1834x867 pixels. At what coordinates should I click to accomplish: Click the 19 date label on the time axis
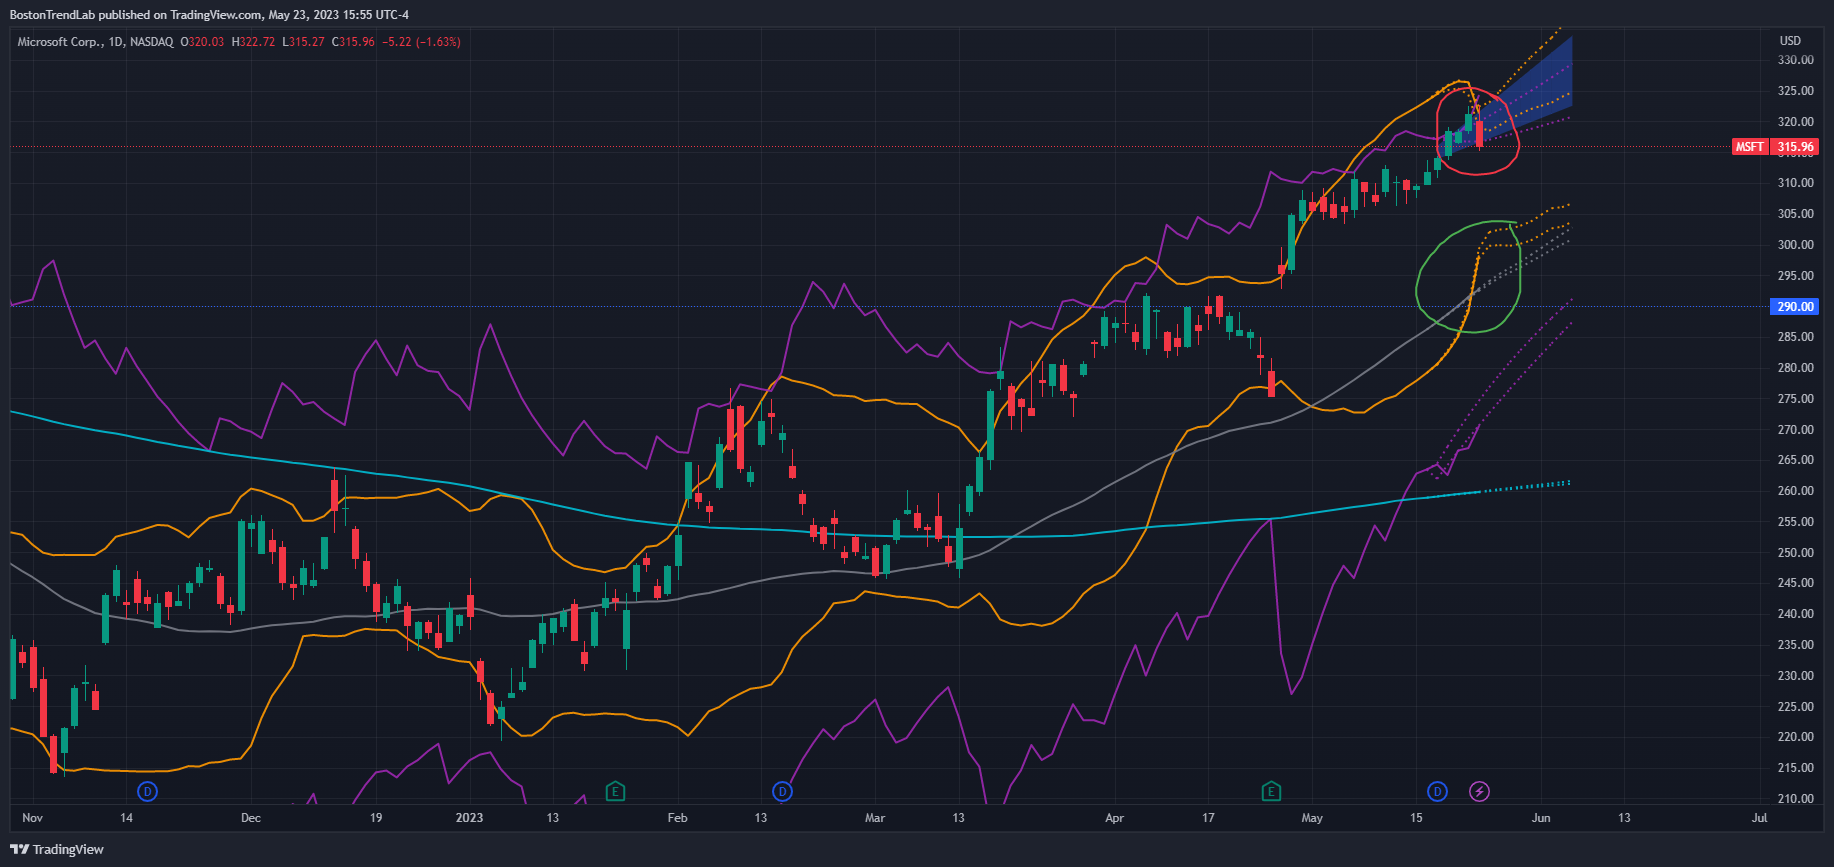coord(376,818)
